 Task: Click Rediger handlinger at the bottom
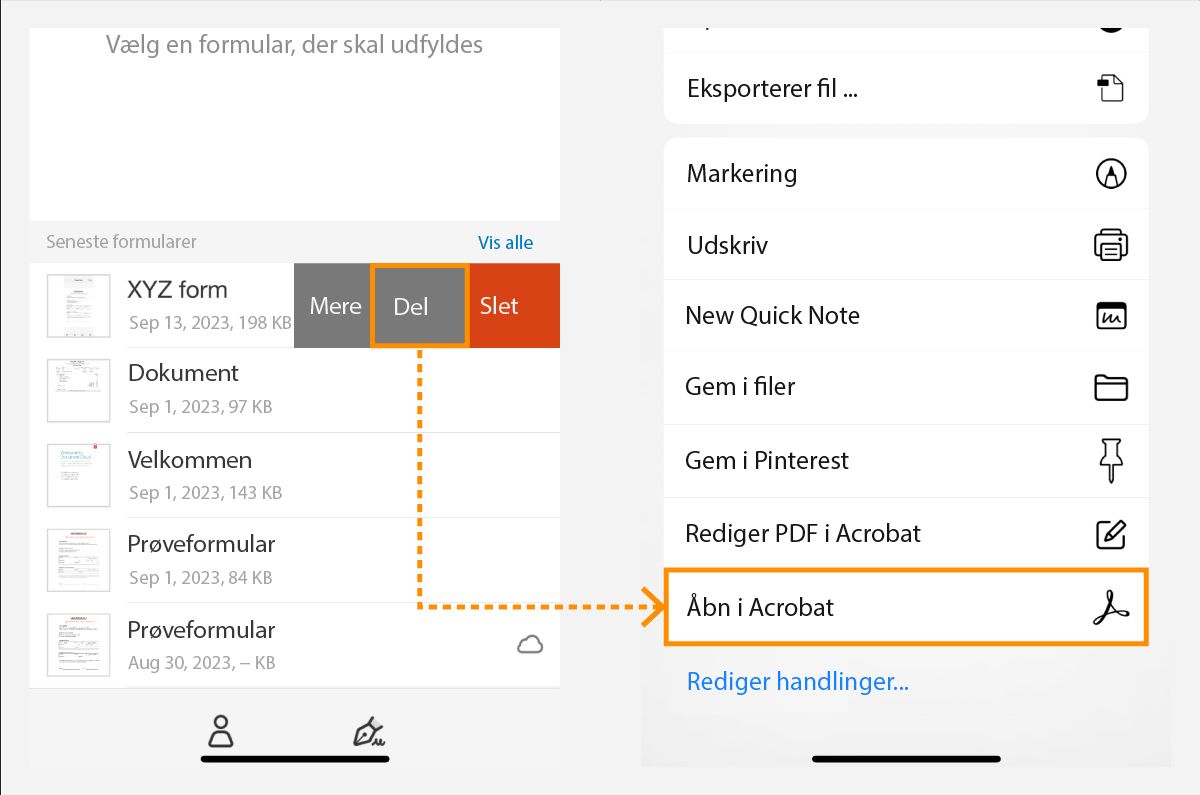tap(797, 681)
